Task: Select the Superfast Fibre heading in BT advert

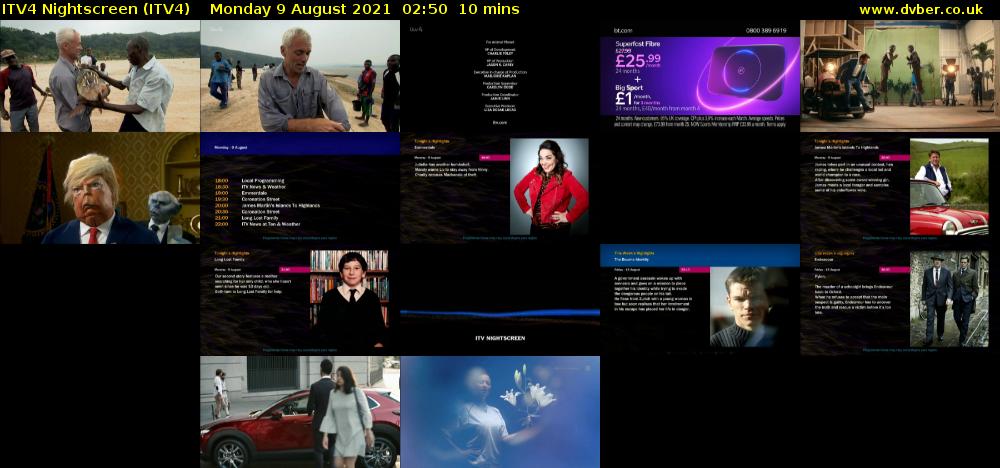Action: (638, 44)
